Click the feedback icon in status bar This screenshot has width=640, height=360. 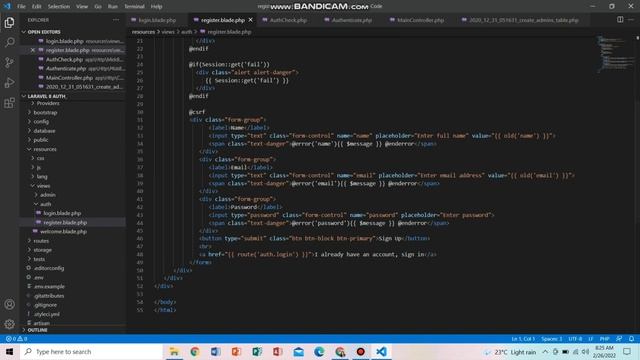coord(619,339)
